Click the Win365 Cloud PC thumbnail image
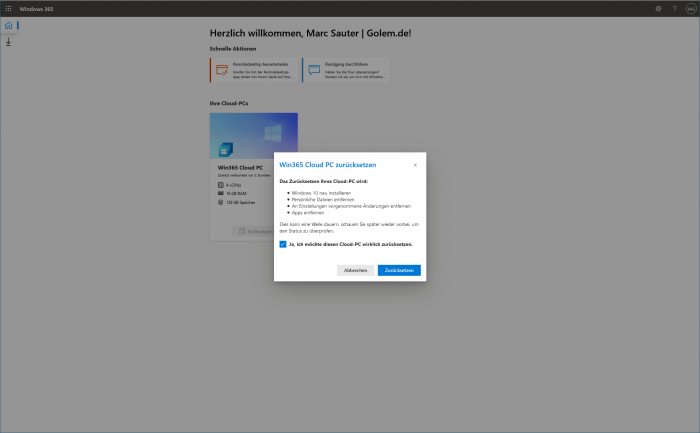Viewport: 700px width, 433px height. 254,136
